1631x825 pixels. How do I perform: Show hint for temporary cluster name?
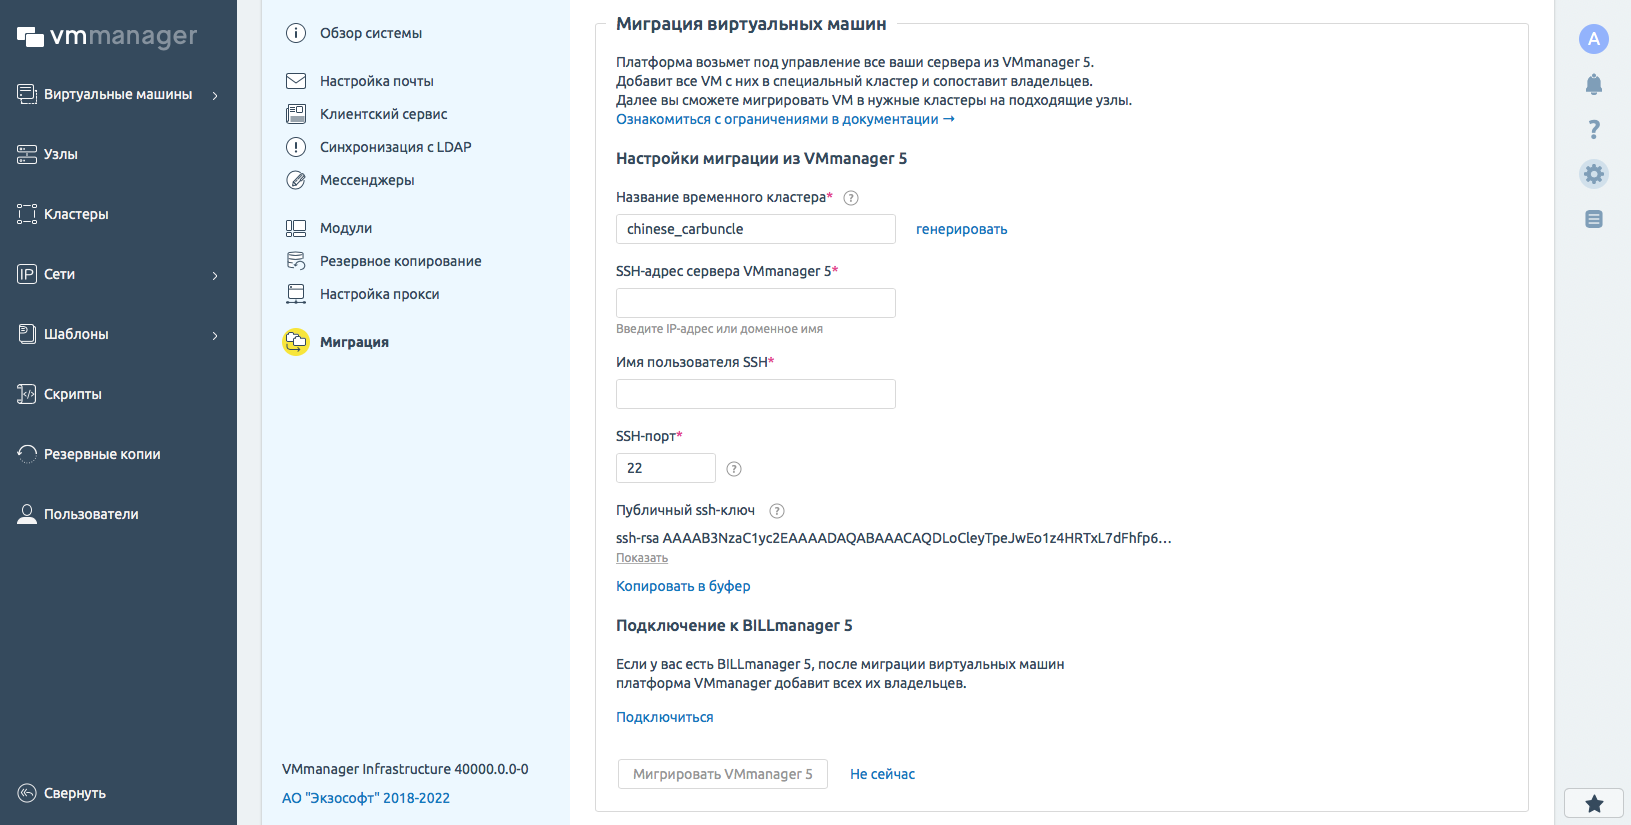[x=851, y=198]
